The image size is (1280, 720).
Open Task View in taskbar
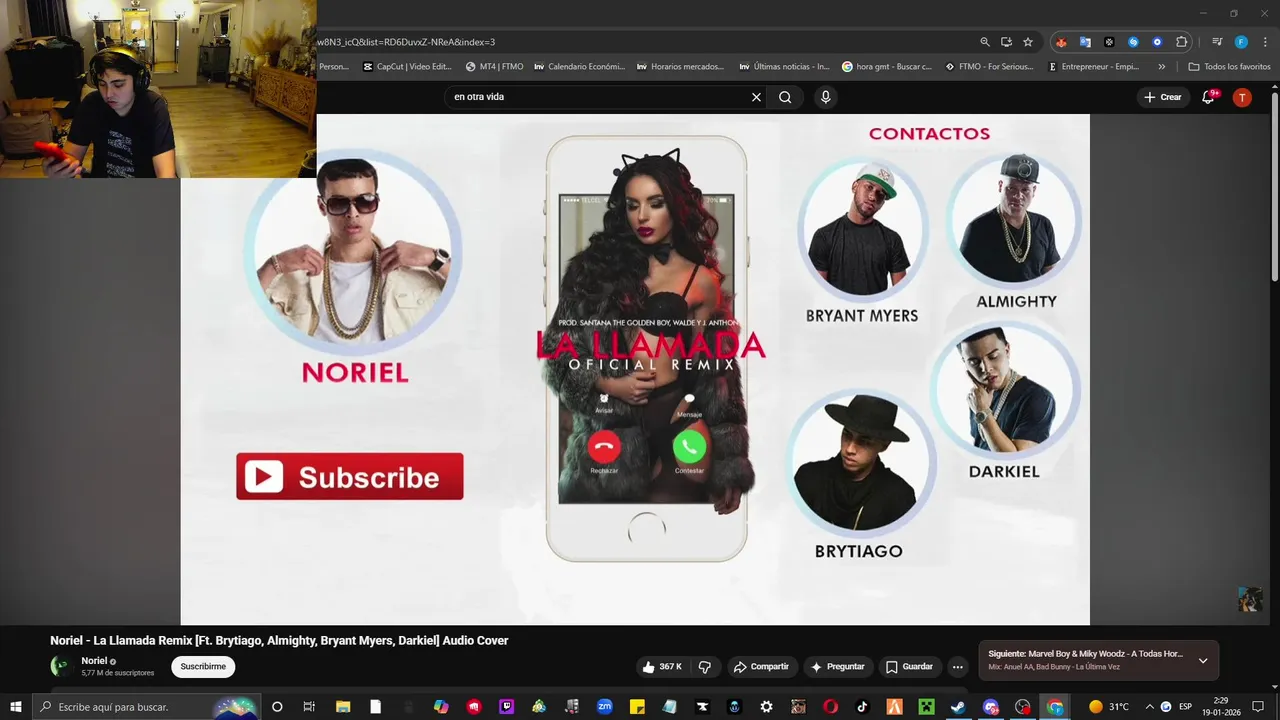[x=309, y=707]
